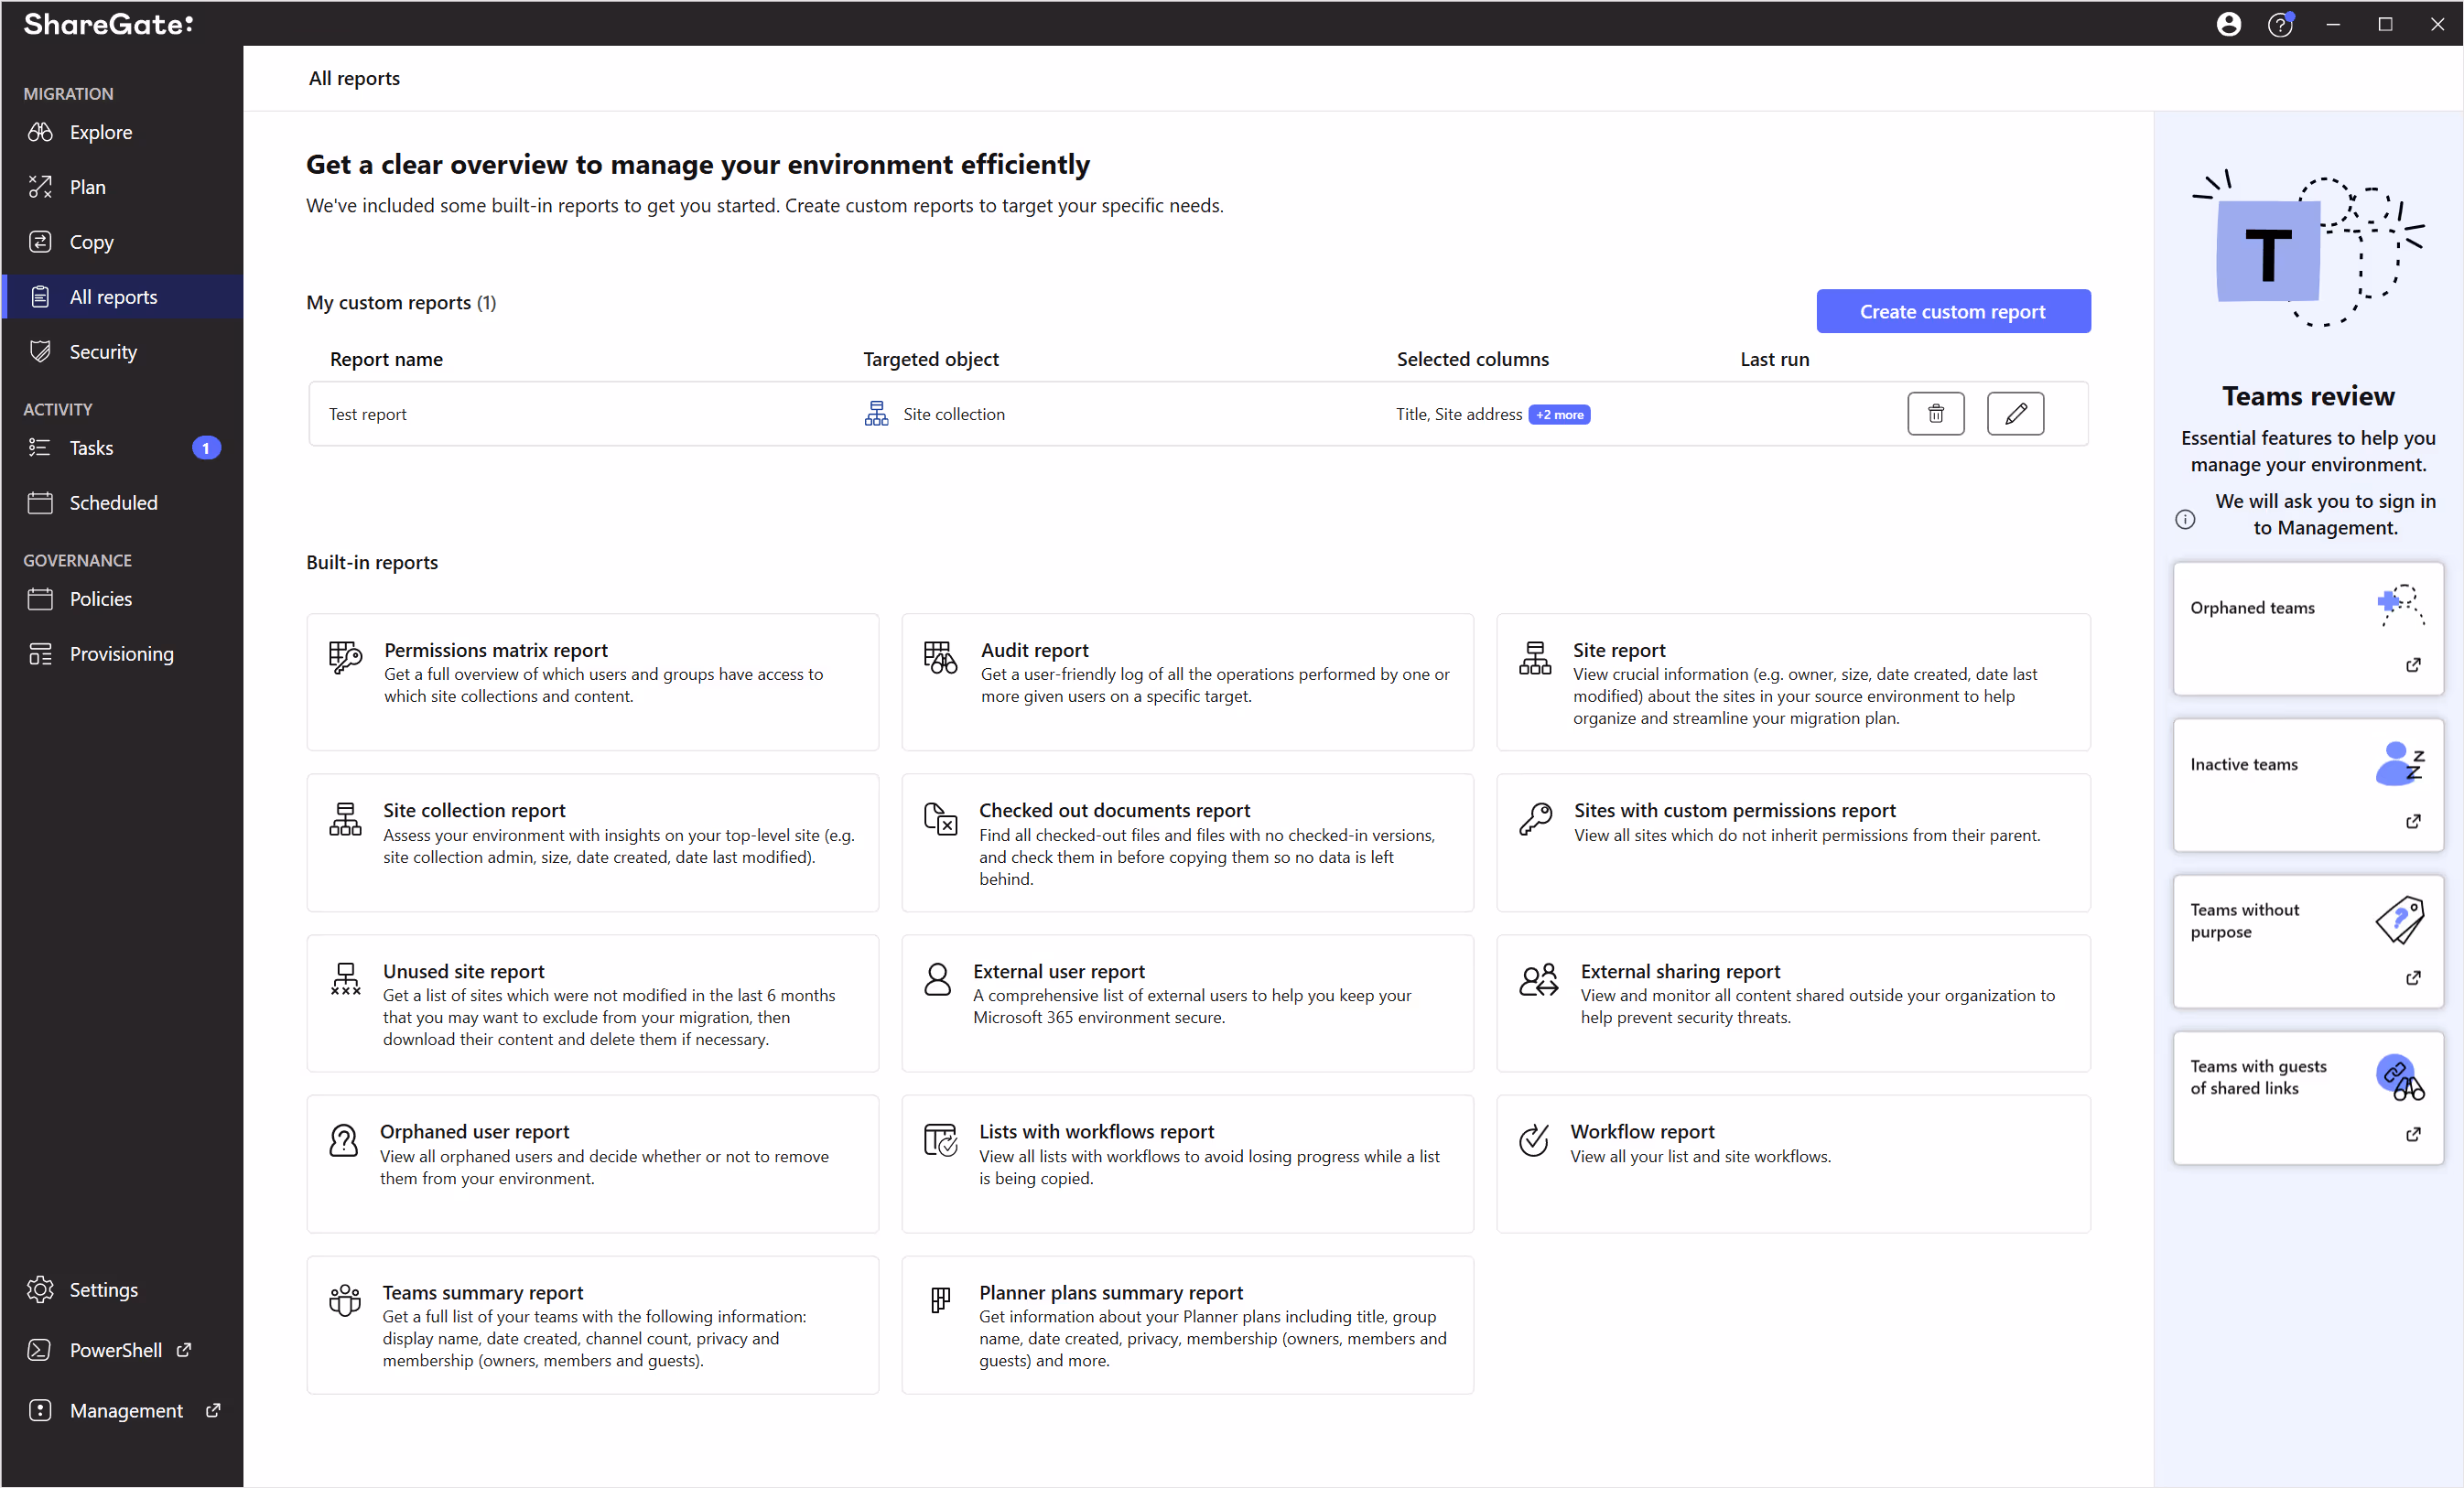Image resolution: width=2464 pixels, height=1488 pixels.
Task: Click the info icon beside sign-in notice
Action: point(2185,519)
